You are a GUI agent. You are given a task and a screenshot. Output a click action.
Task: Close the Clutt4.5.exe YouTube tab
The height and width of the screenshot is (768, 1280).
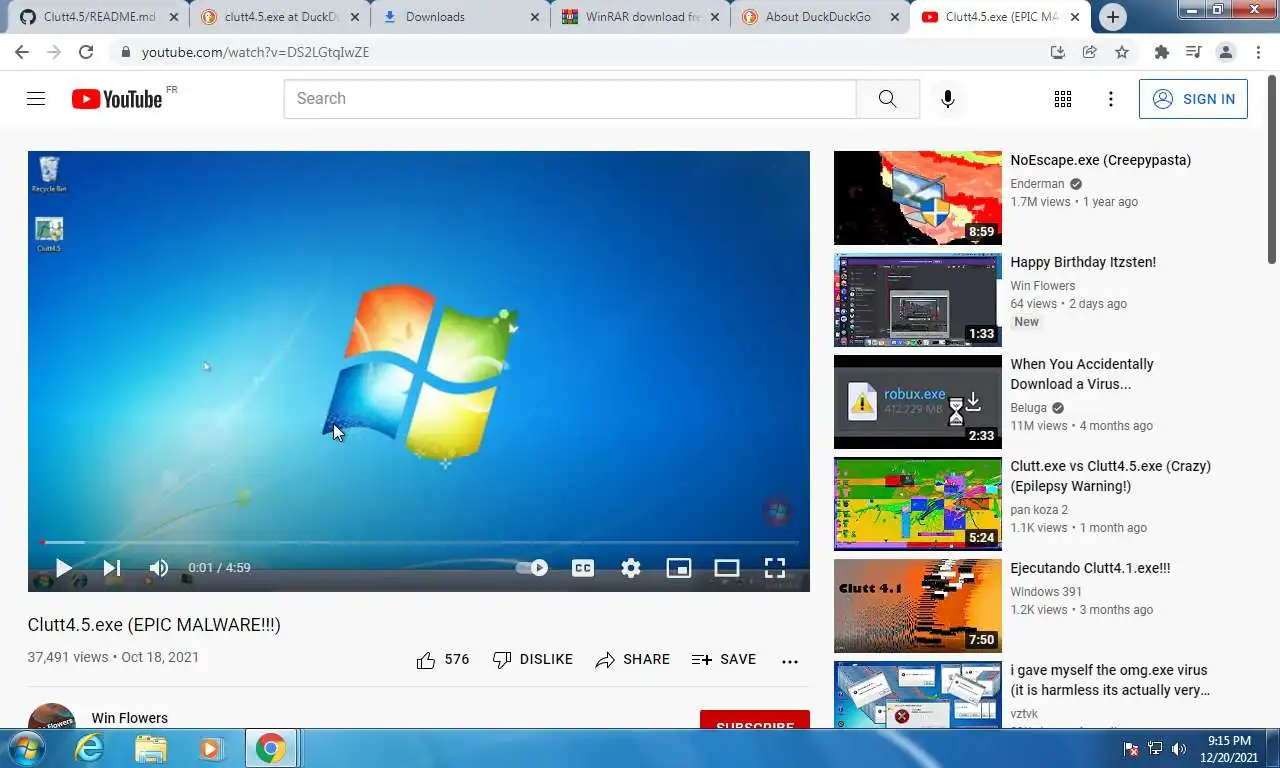tap(1076, 17)
